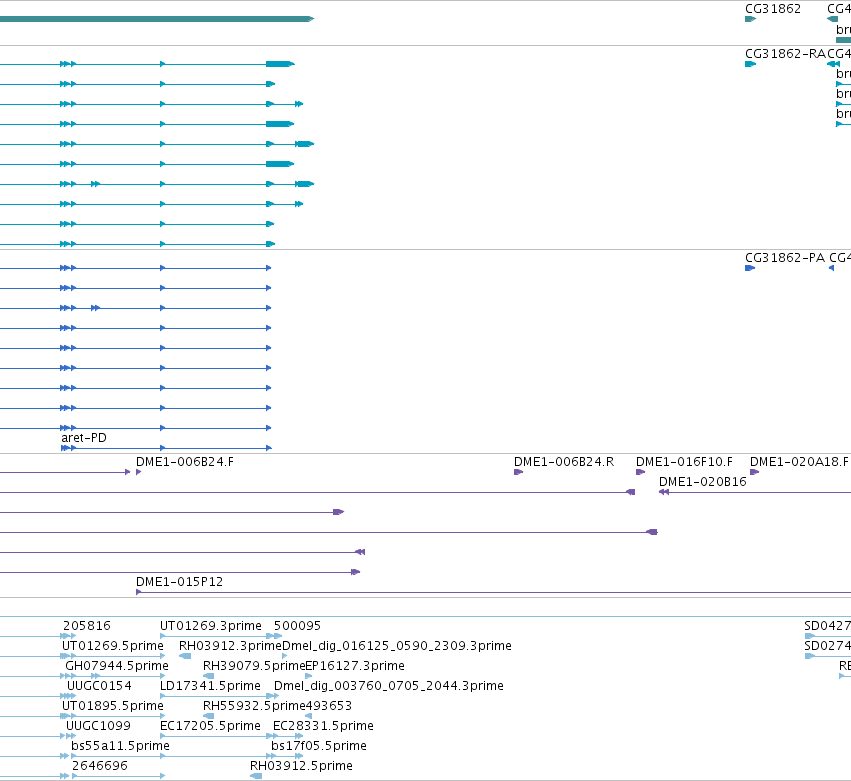Screen dimensions: 851x781
Task: Select the UUGC1099 label
Action: point(98,726)
